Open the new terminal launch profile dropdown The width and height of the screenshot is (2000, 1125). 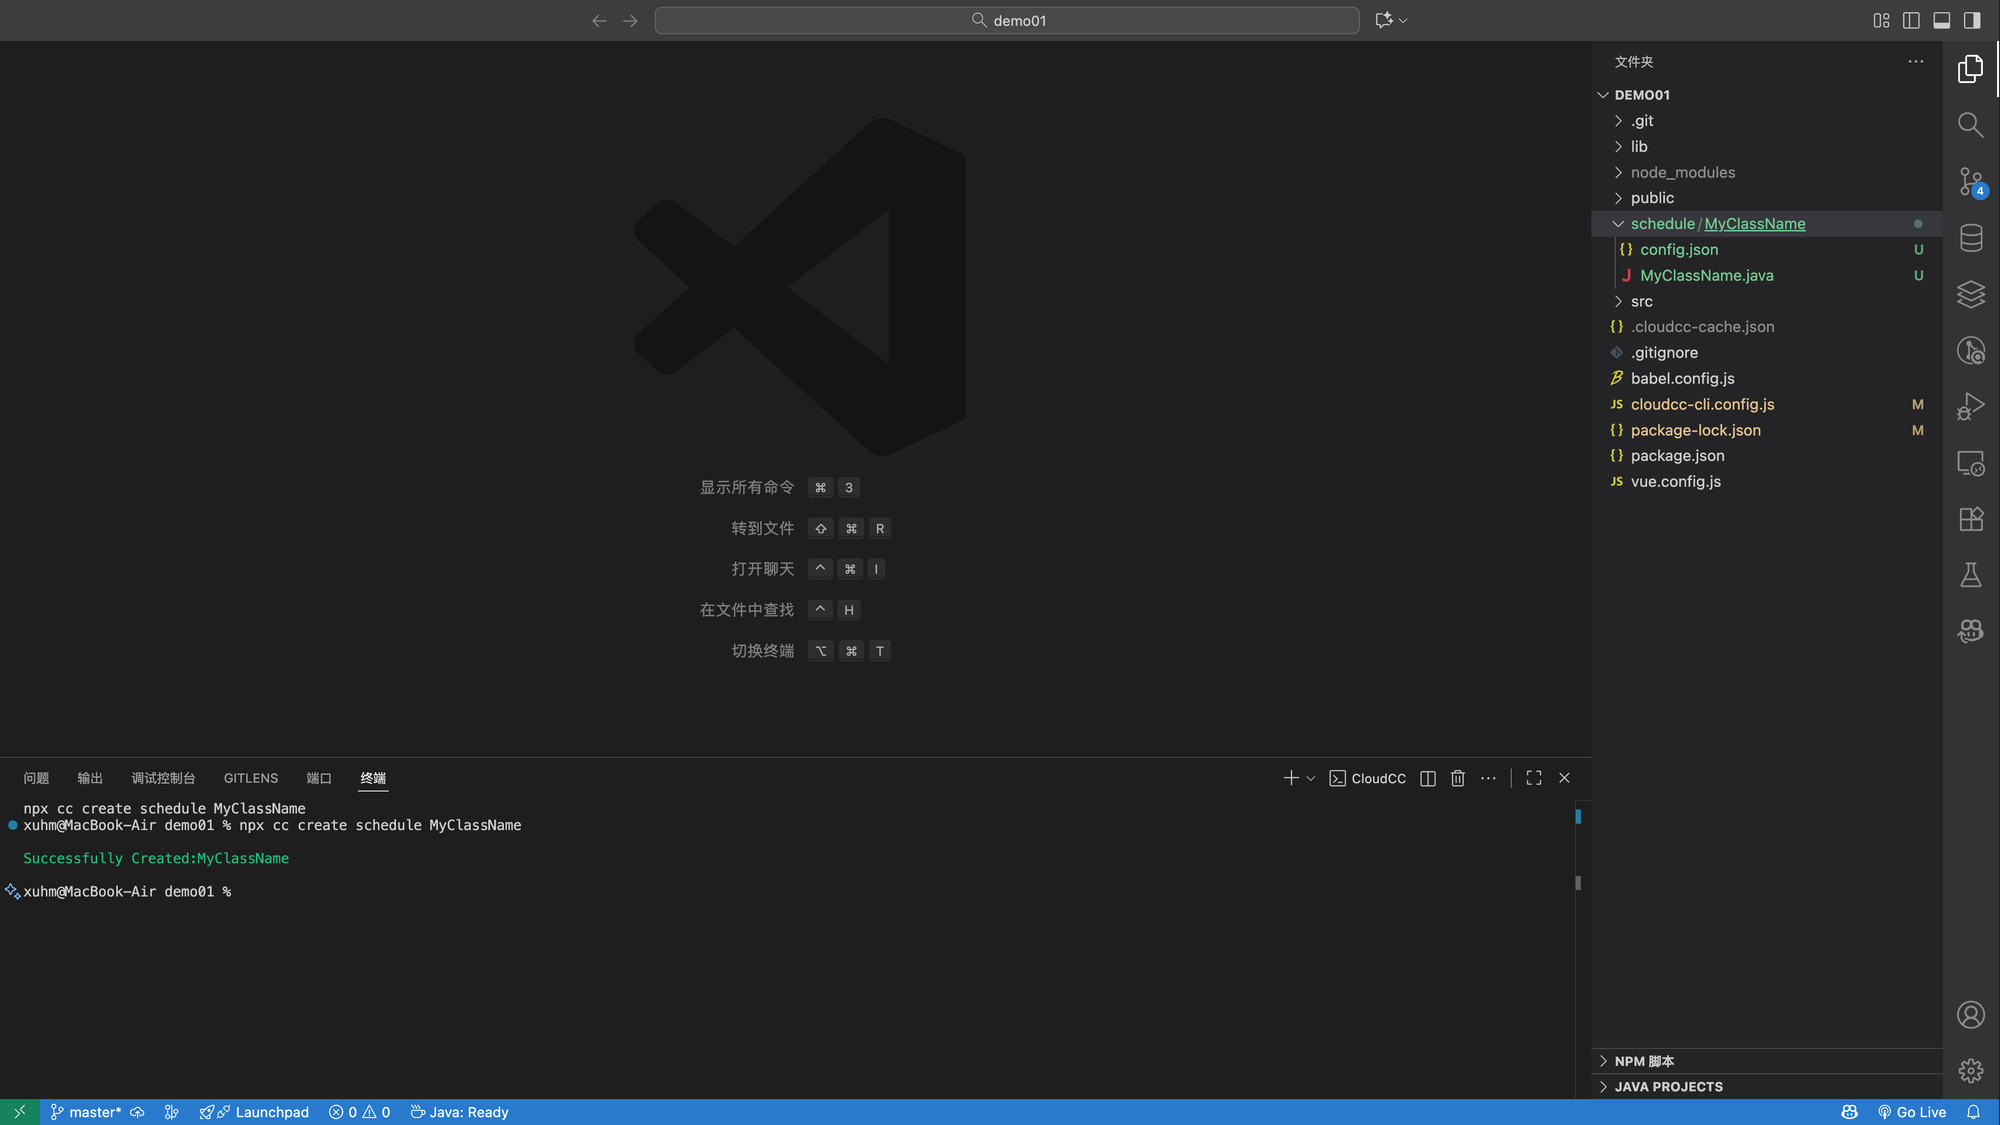tap(1311, 778)
